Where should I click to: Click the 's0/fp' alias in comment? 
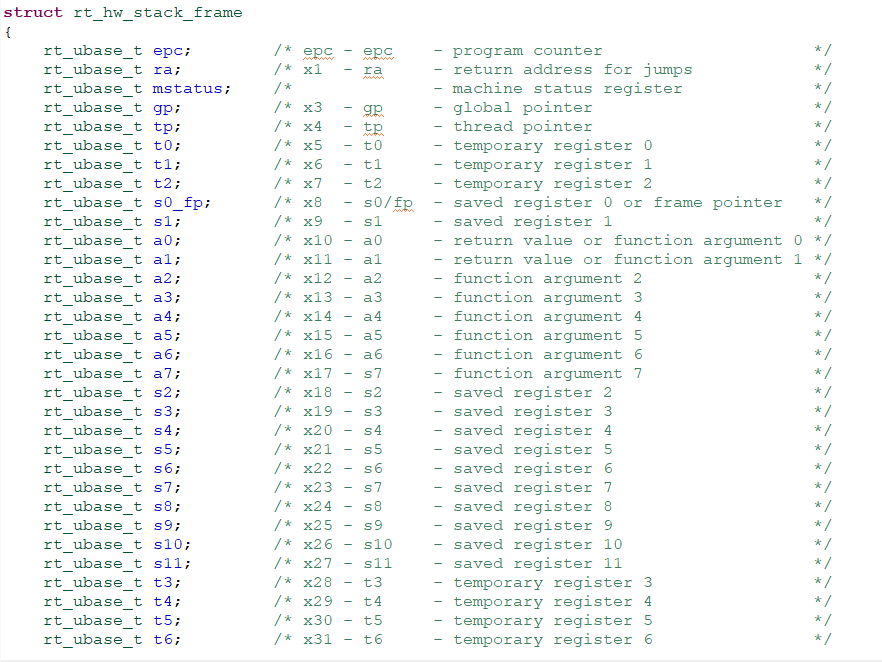388,204
